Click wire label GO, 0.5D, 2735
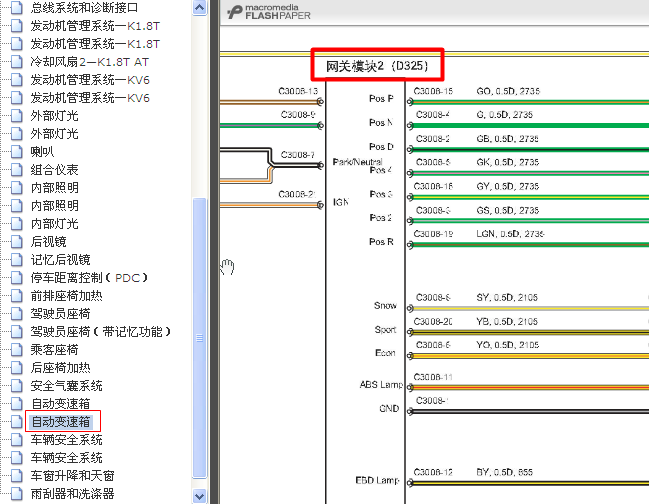Image resolution: width=649 pixels, height=504 pixels. (x=508, y=91)
